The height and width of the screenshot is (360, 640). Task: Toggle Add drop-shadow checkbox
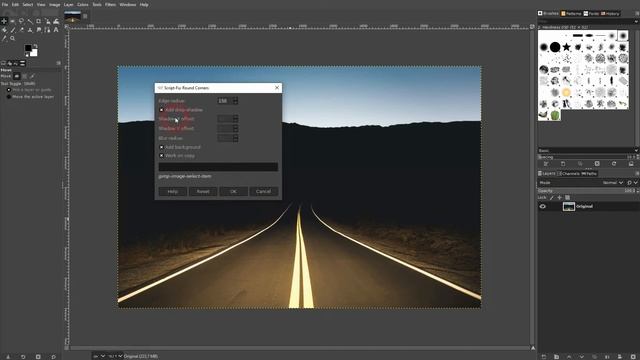pos(161,110)
